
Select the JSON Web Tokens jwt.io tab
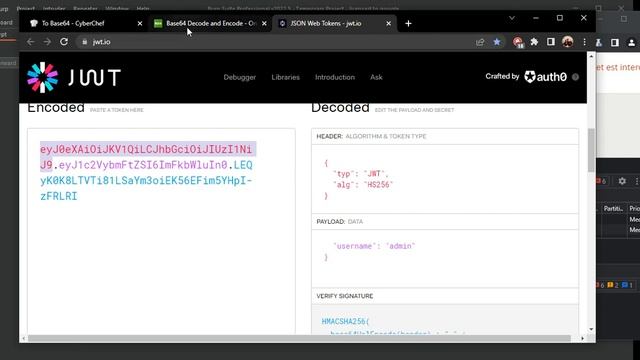pos(334,23)
